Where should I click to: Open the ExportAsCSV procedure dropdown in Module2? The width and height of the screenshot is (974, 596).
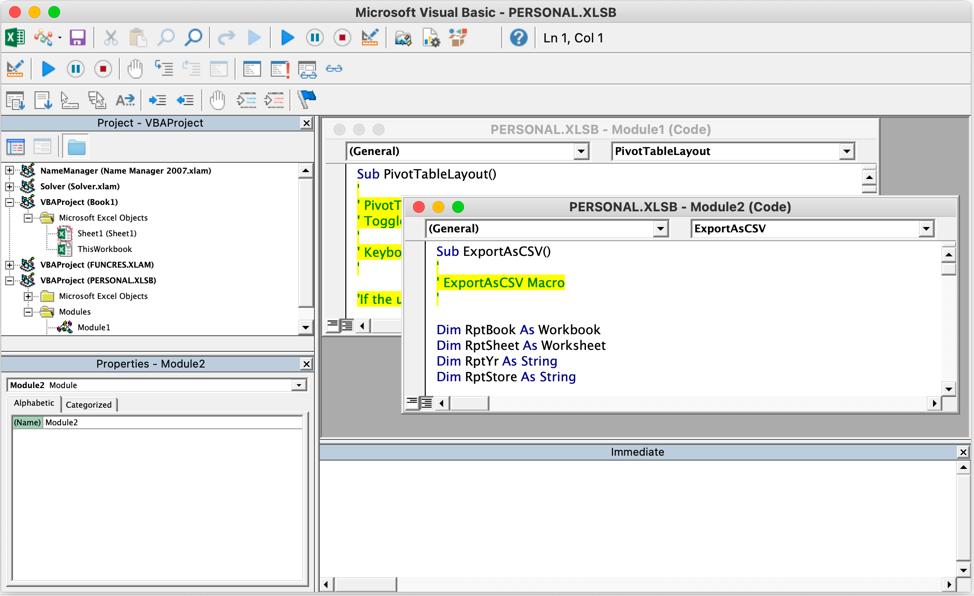click(926, 229)
